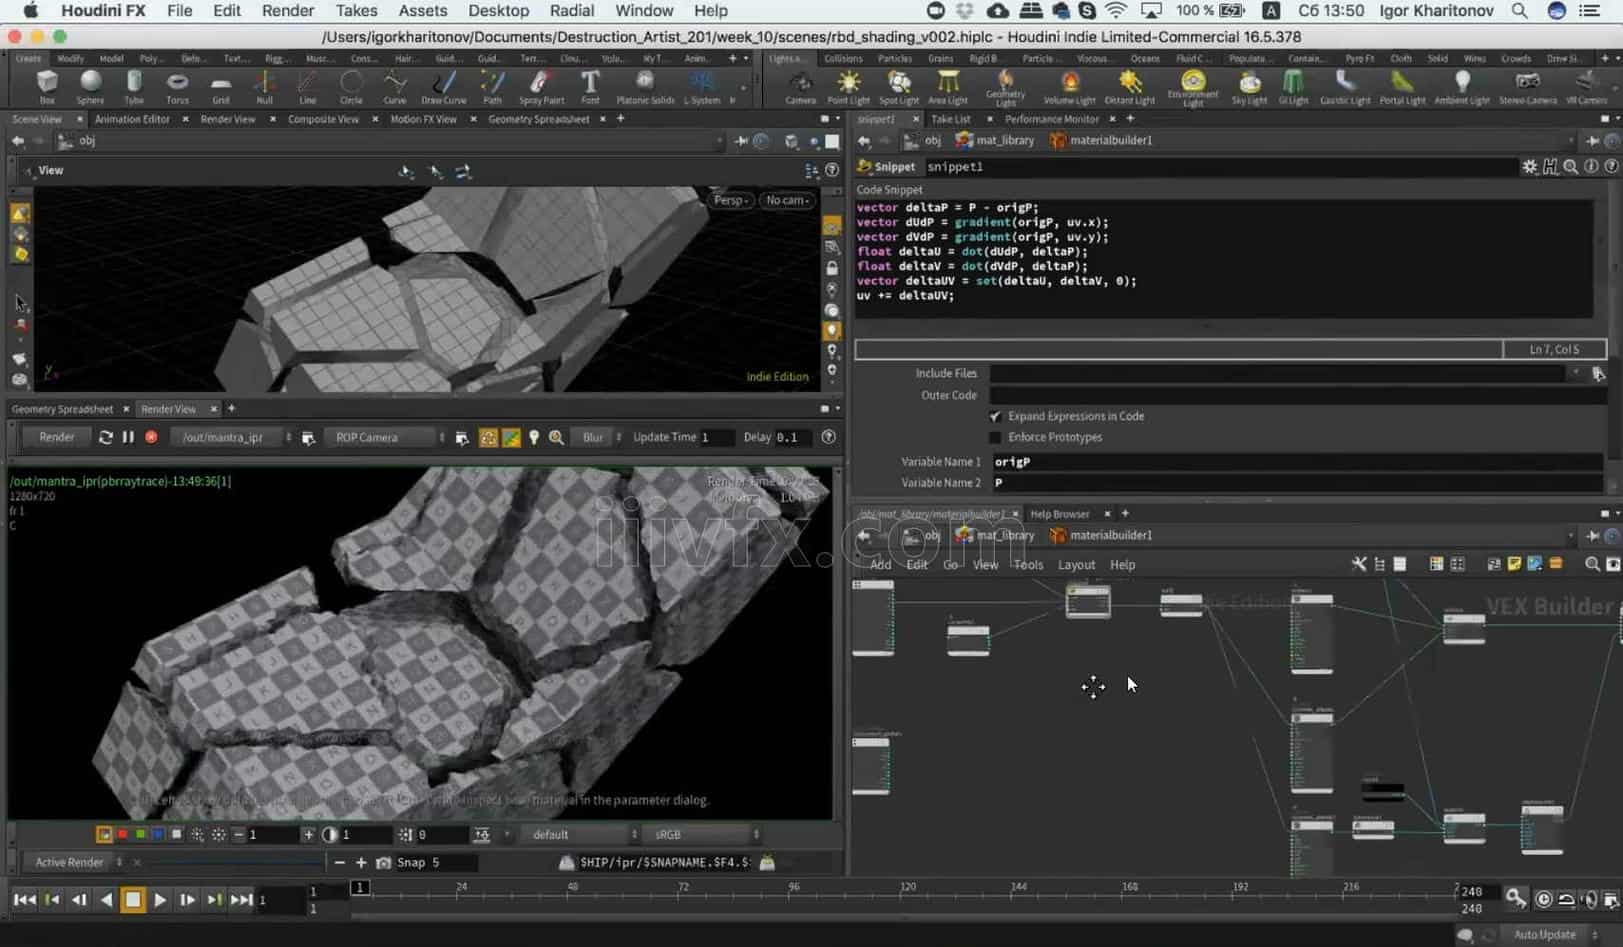Stop timeline playback
The height and width of the screenshot is (947, 1623).
(132, 900)
